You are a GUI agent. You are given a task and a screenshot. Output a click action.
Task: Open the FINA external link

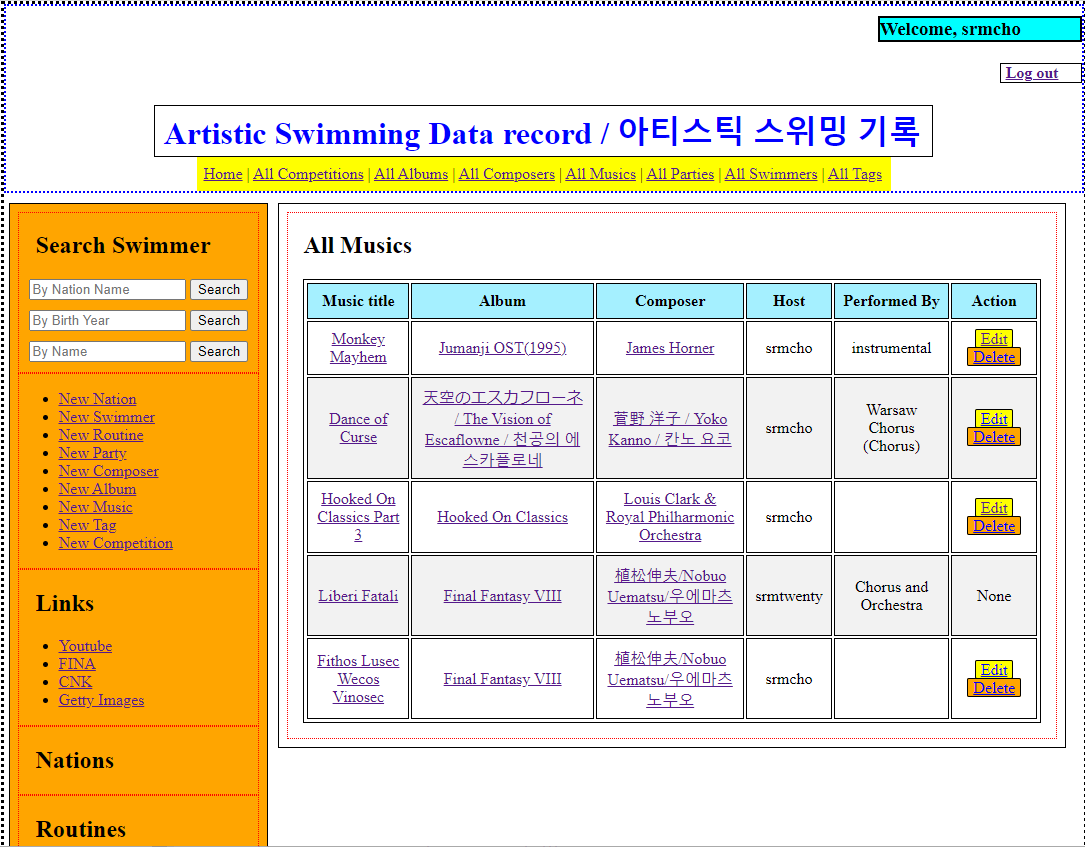coord(77,664)
